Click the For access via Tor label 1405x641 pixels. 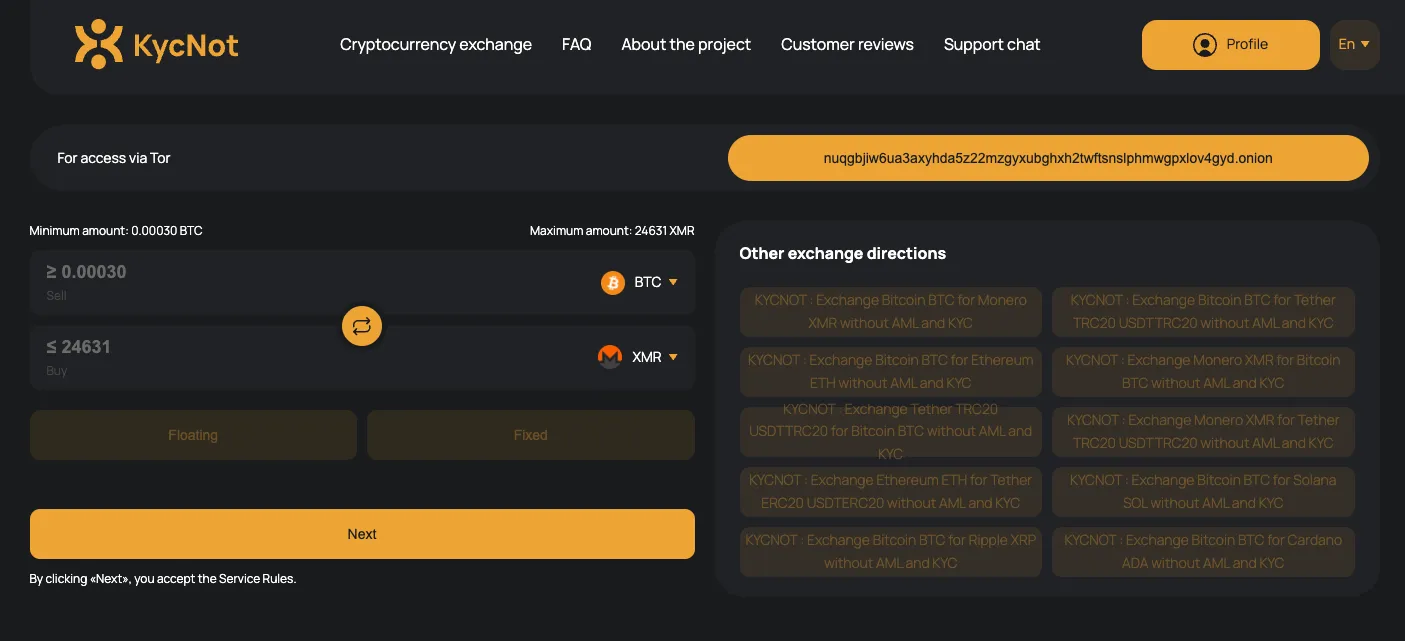click(114, 158)
